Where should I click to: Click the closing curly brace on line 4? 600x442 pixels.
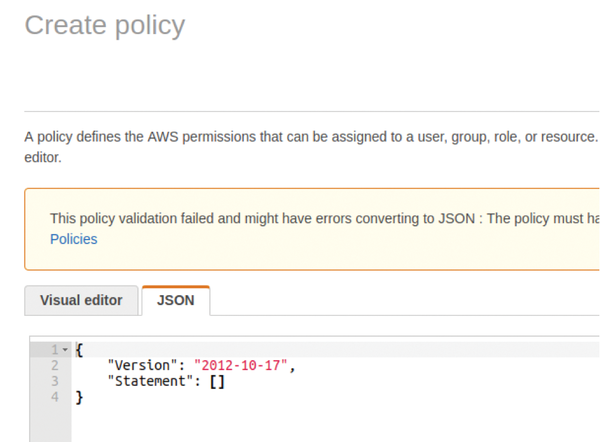point(79,397)
